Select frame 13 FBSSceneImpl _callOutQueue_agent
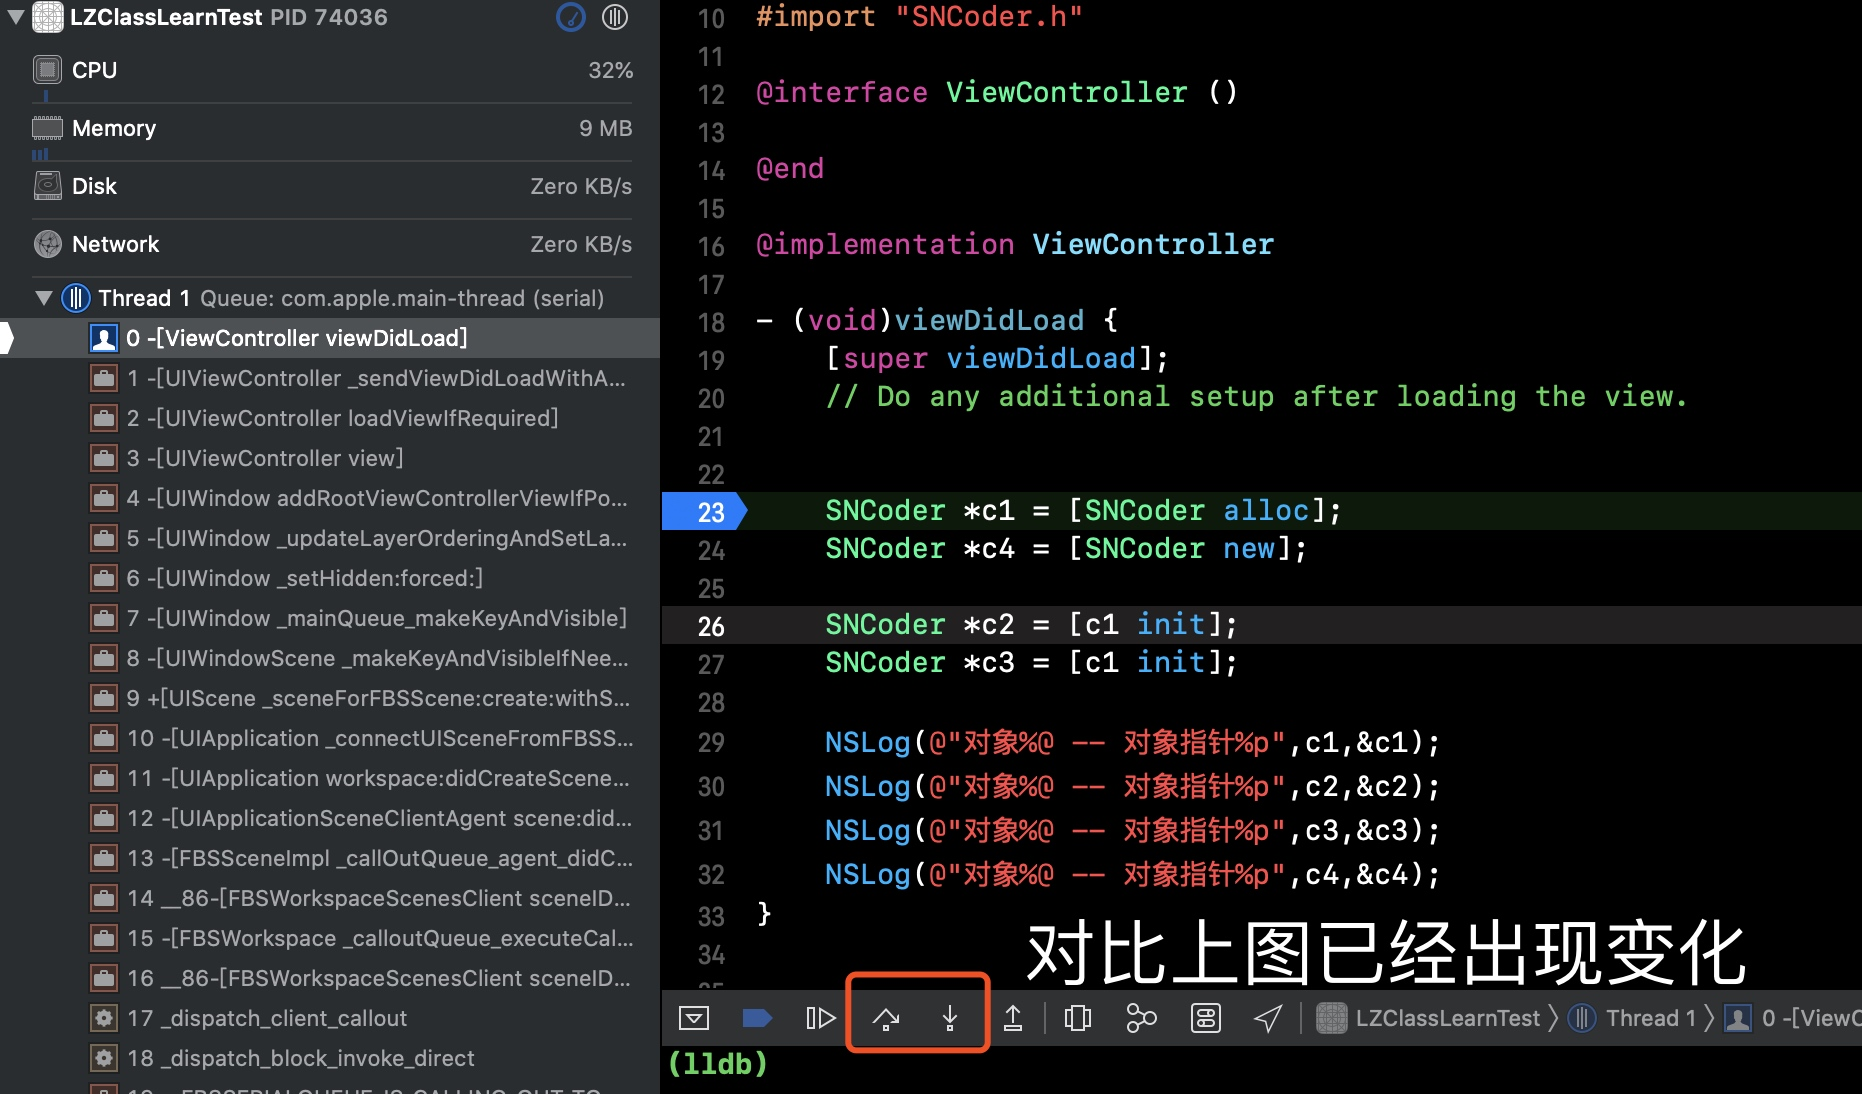 pyautogui.click(x=330, y=858)
